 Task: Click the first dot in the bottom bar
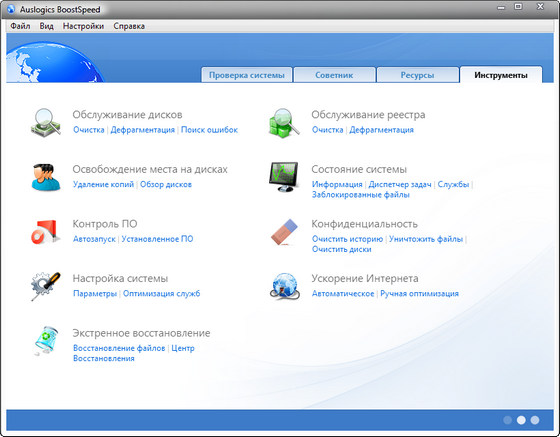point(508,420)
